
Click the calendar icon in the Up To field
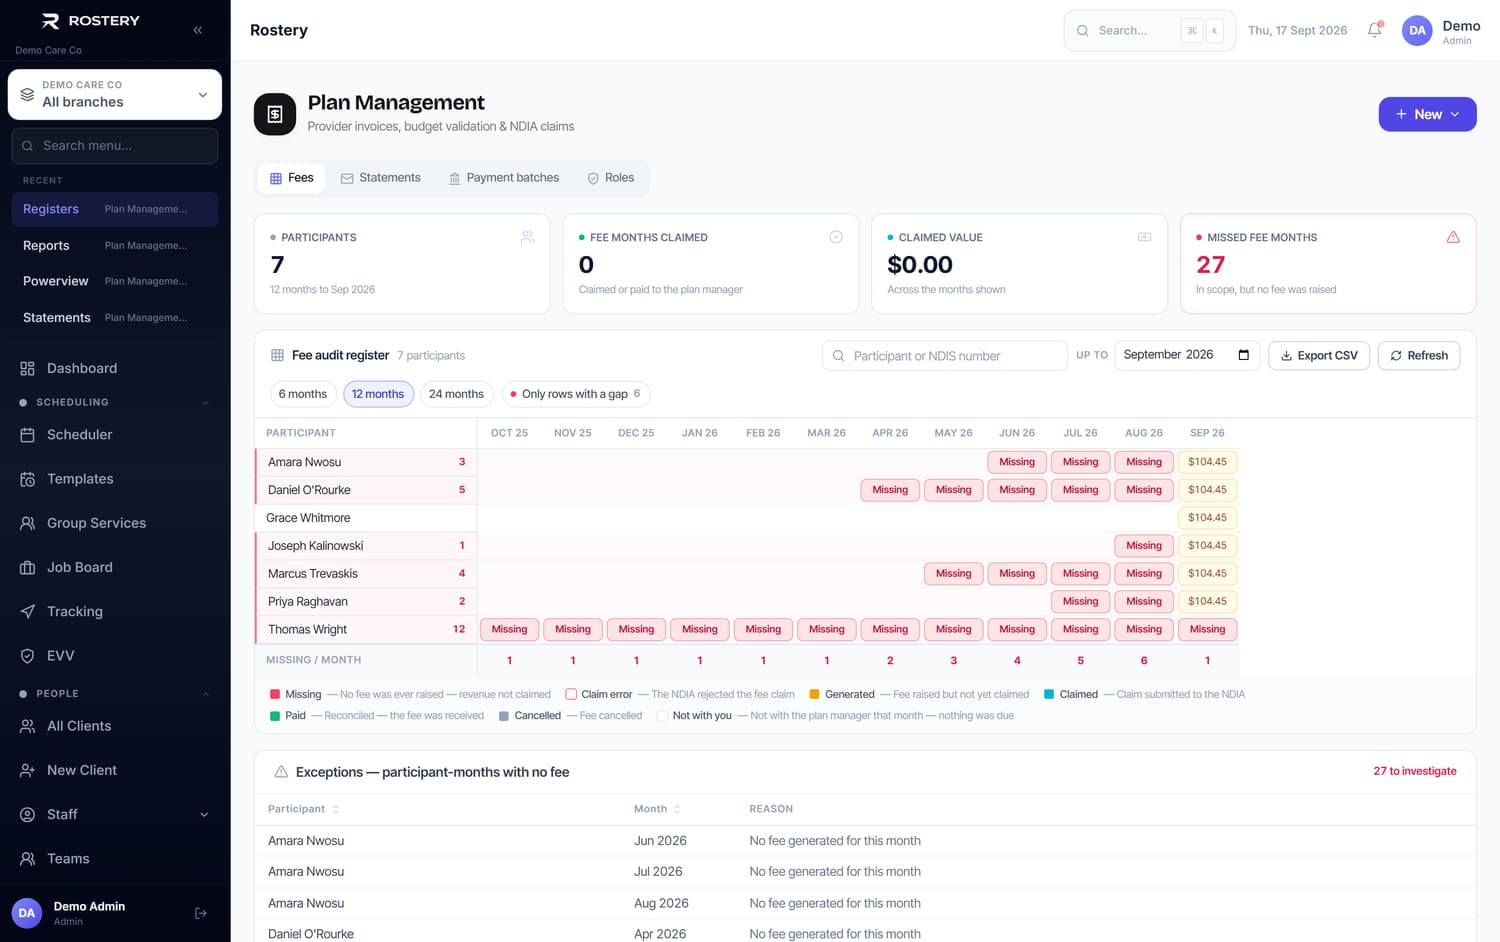pos(1244,355)
